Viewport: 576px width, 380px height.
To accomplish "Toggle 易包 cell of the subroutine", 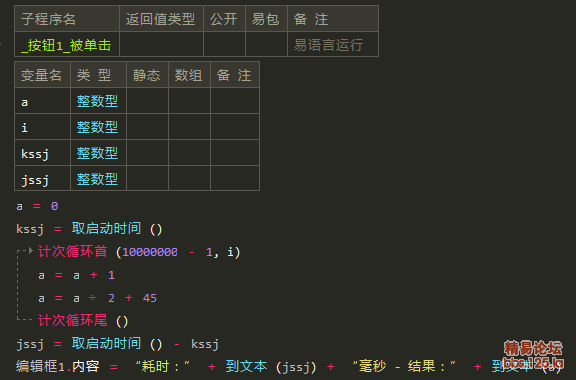I will click(x=266, y=44).
